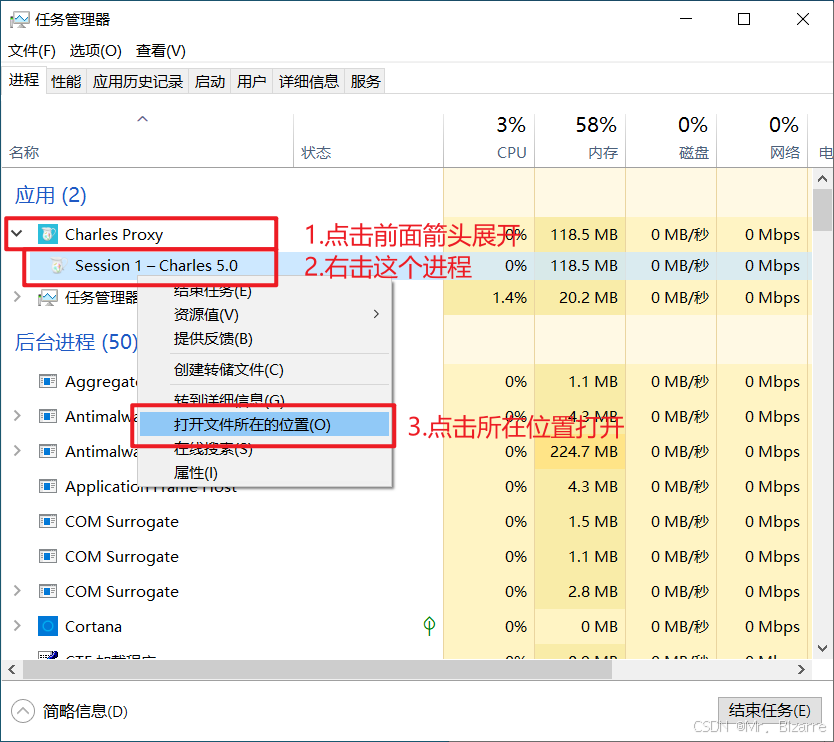Switch to the 详细信息 tab
Viewport: 834px width, 742px height.
(x=309, y=81)
